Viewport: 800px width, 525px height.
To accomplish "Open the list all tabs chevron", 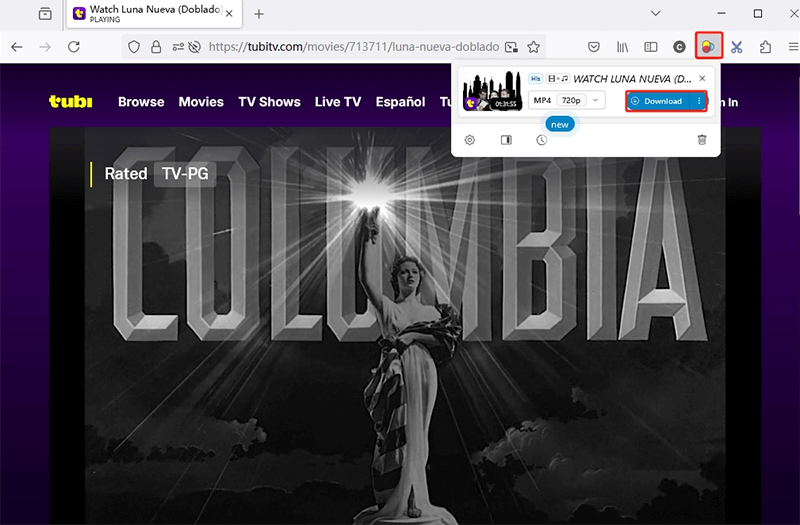I will (655, 14).
